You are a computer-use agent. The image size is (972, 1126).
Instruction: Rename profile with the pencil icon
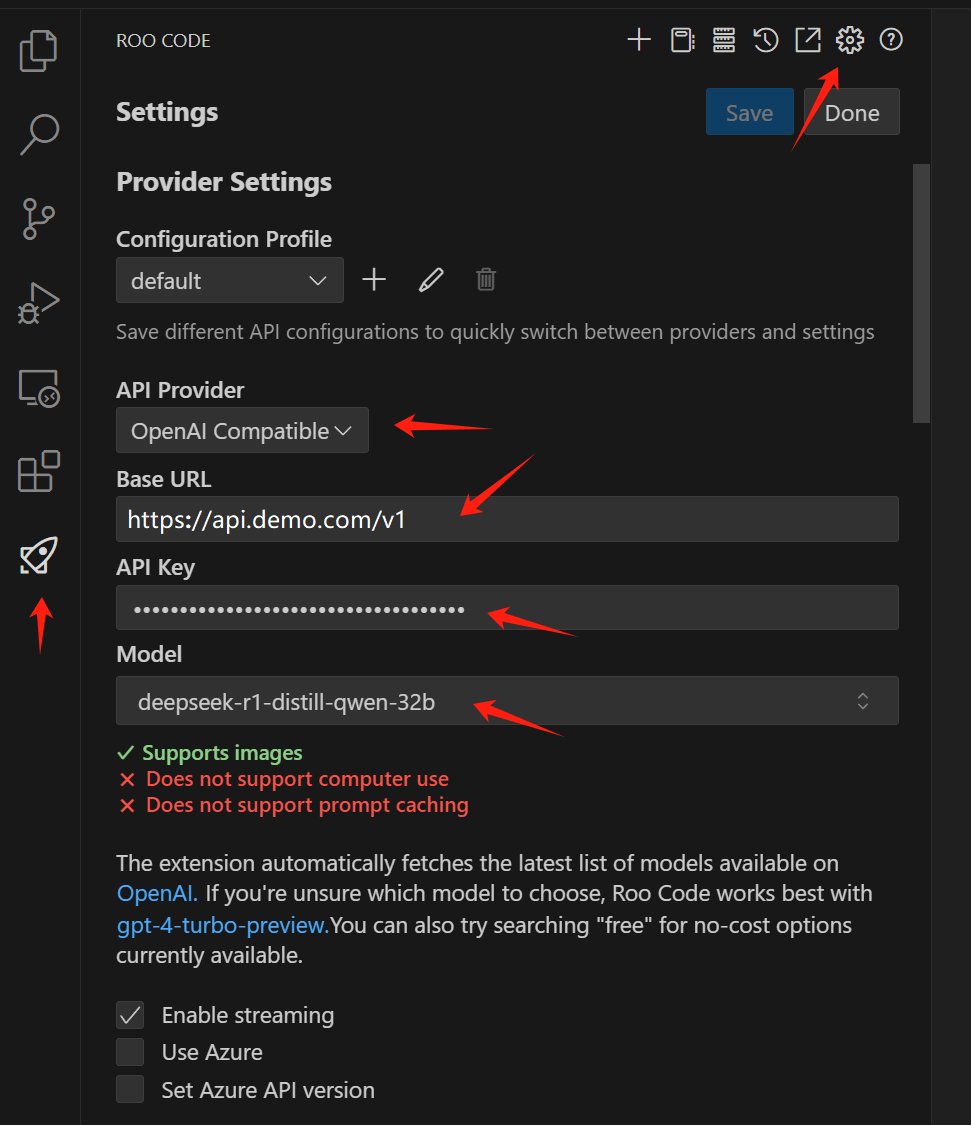coord(431,279)
